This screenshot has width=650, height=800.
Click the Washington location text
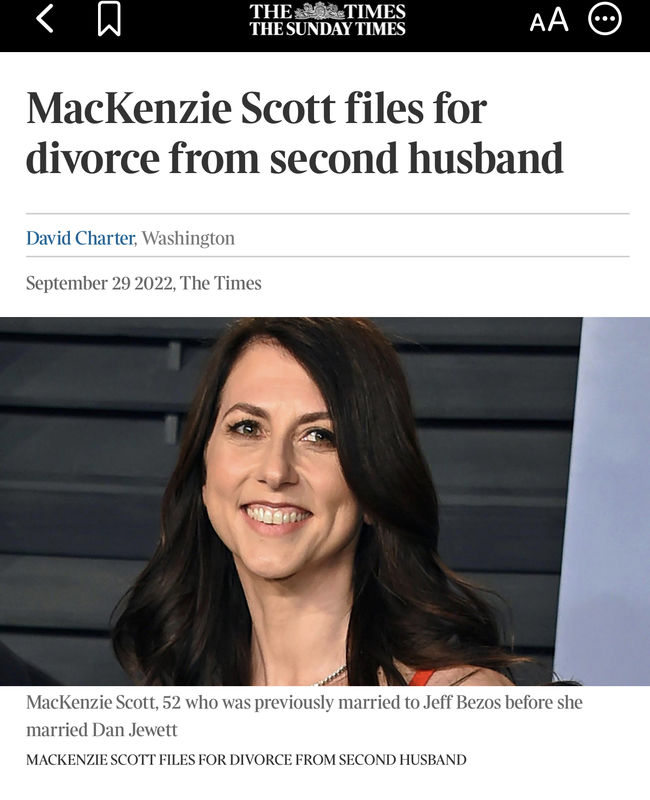point(188,238)
